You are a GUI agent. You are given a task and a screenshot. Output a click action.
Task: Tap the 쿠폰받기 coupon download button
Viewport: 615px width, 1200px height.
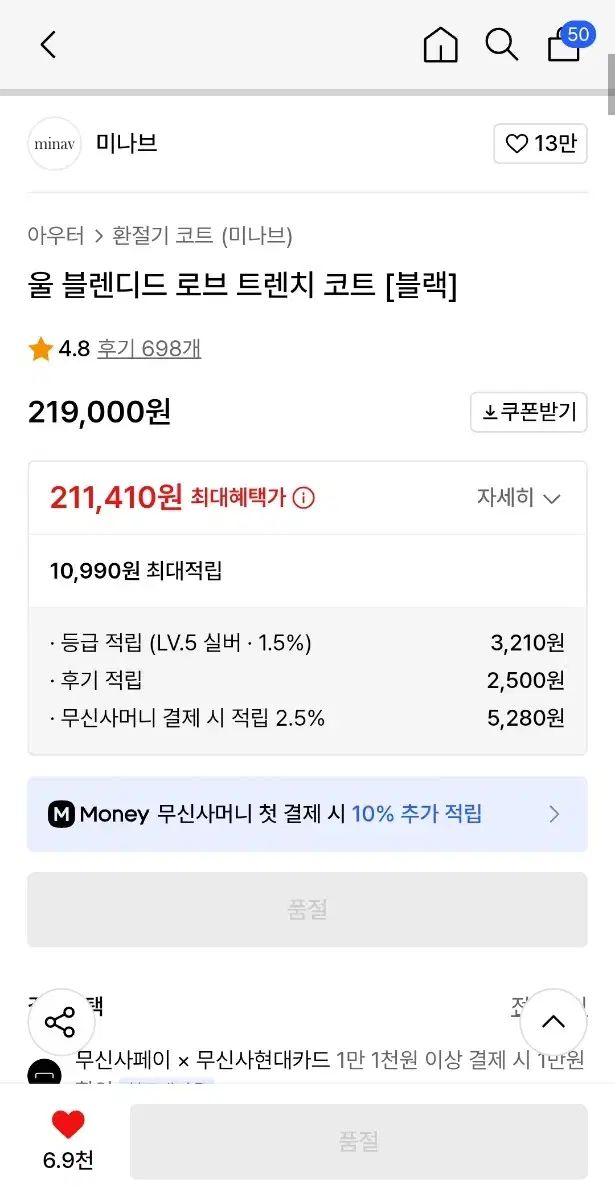point(529,412)
